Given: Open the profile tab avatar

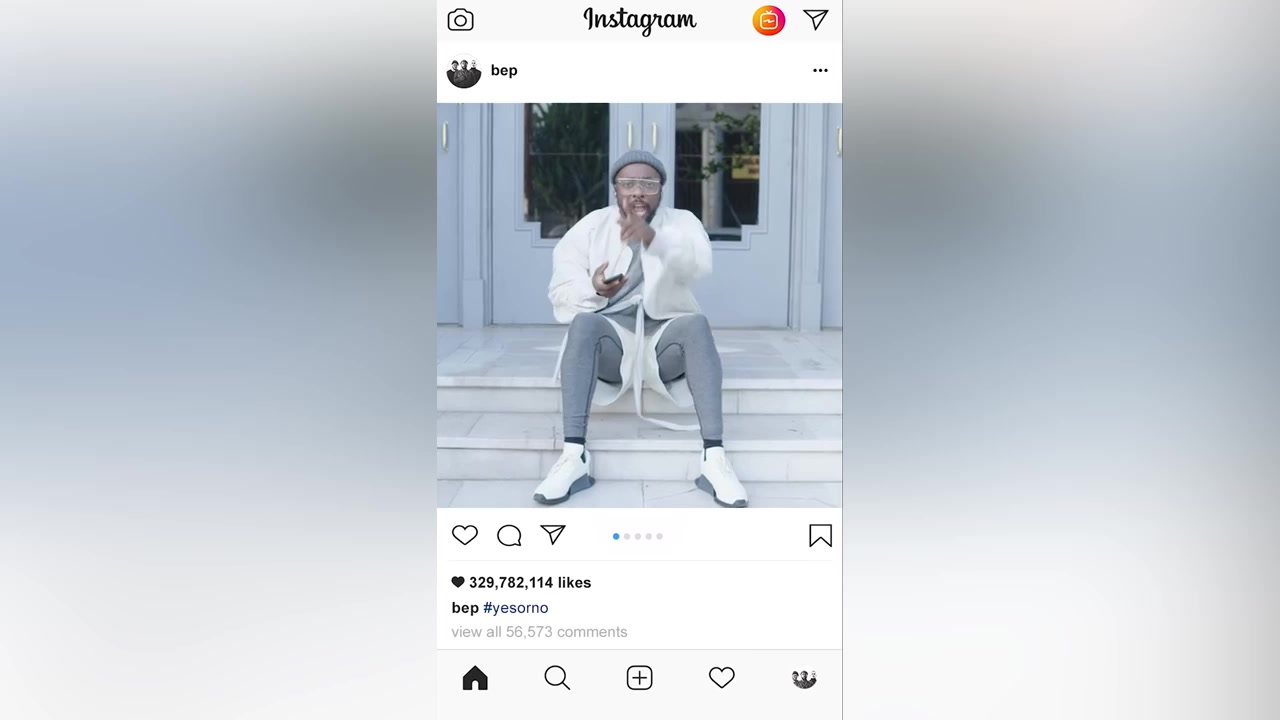Looking at the screenshot, I should tap(804, 678).
